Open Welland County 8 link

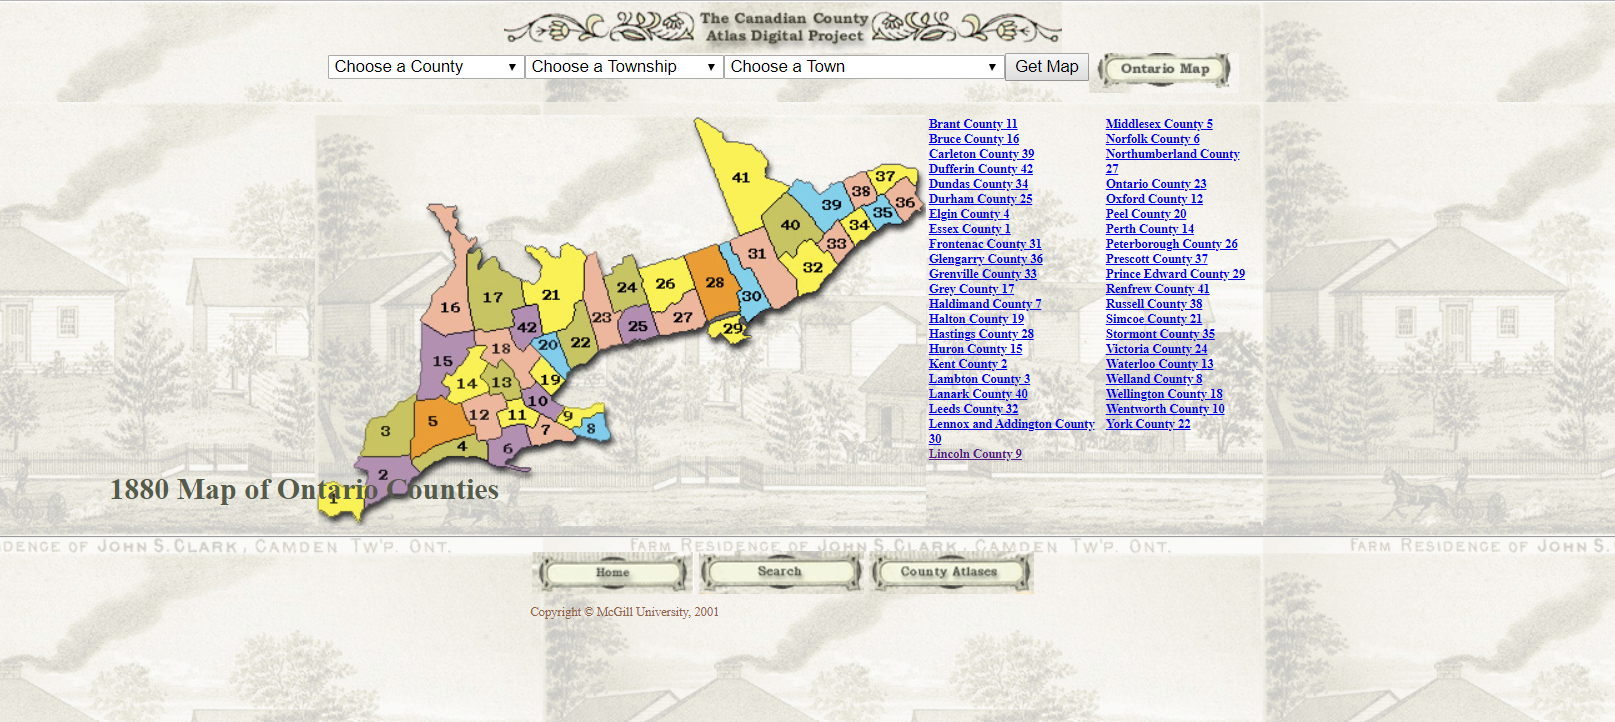[1154, 379]
